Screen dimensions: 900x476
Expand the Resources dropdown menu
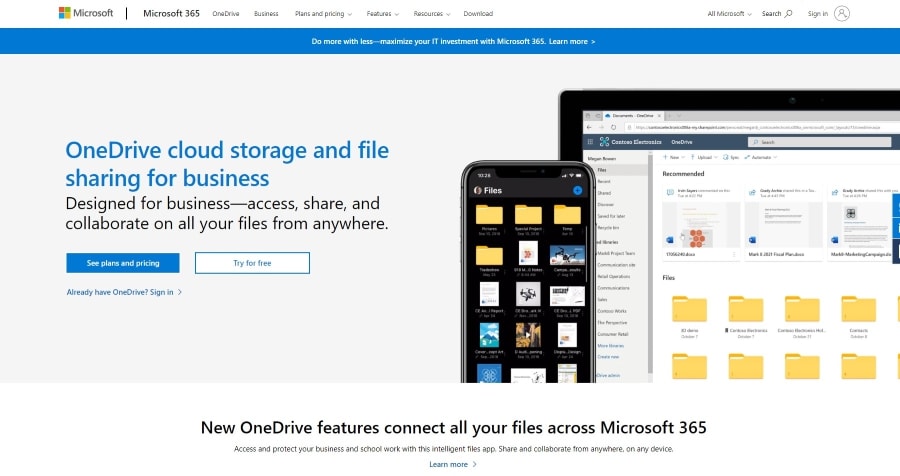coord(432,13)
